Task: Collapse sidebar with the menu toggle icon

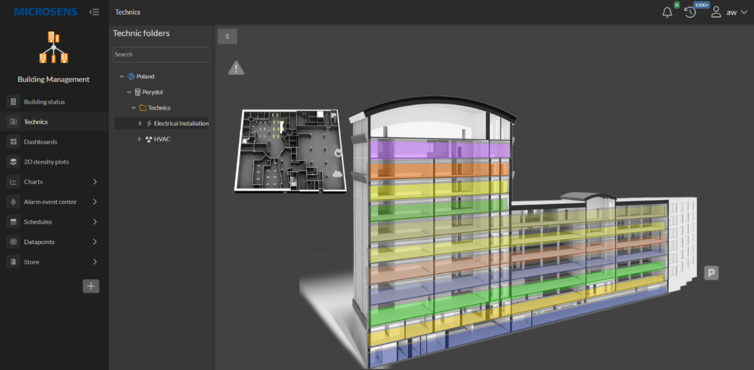Action: [94, 12]
